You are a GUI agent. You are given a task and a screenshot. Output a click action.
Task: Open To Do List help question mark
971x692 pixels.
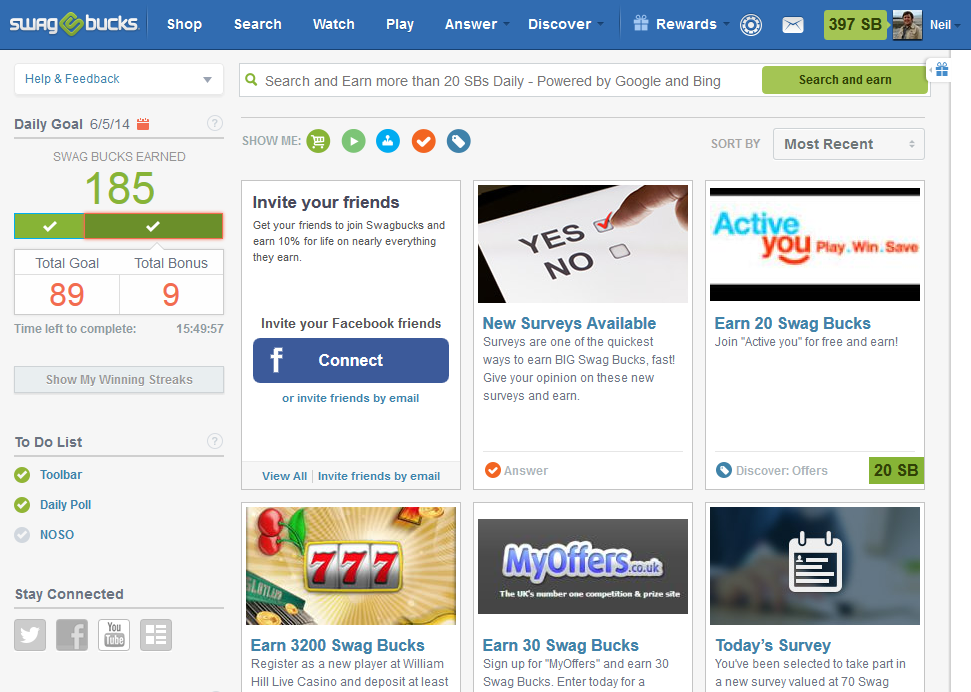pyautogui.click(x=214, y=441)
